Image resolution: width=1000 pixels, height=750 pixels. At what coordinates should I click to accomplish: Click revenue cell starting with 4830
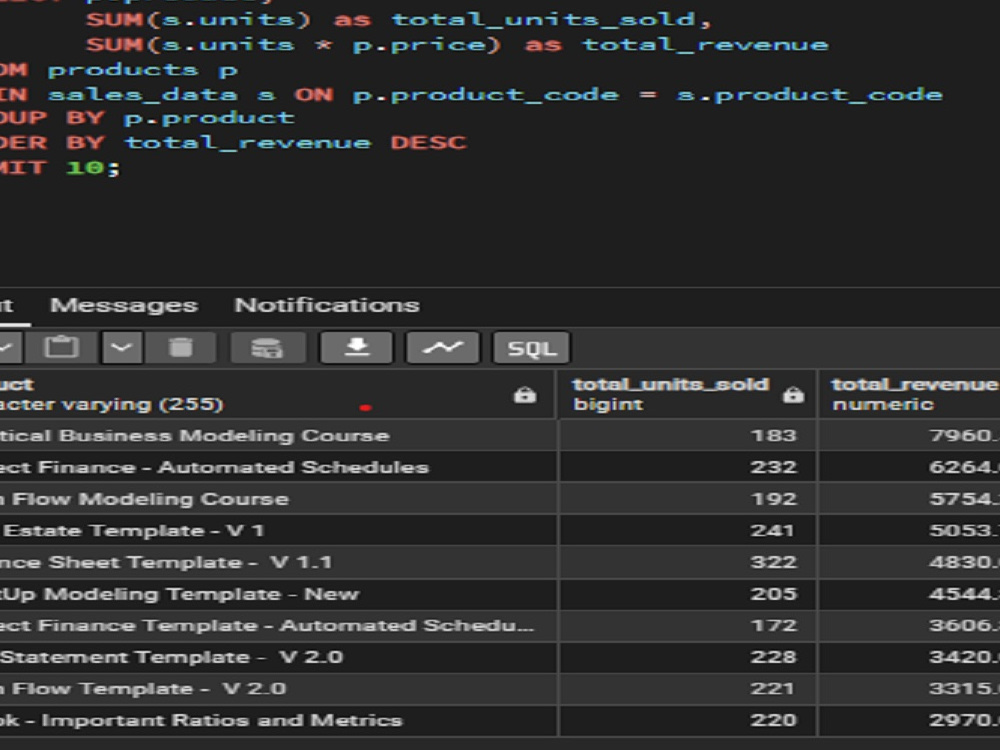[x=910, y=562]
